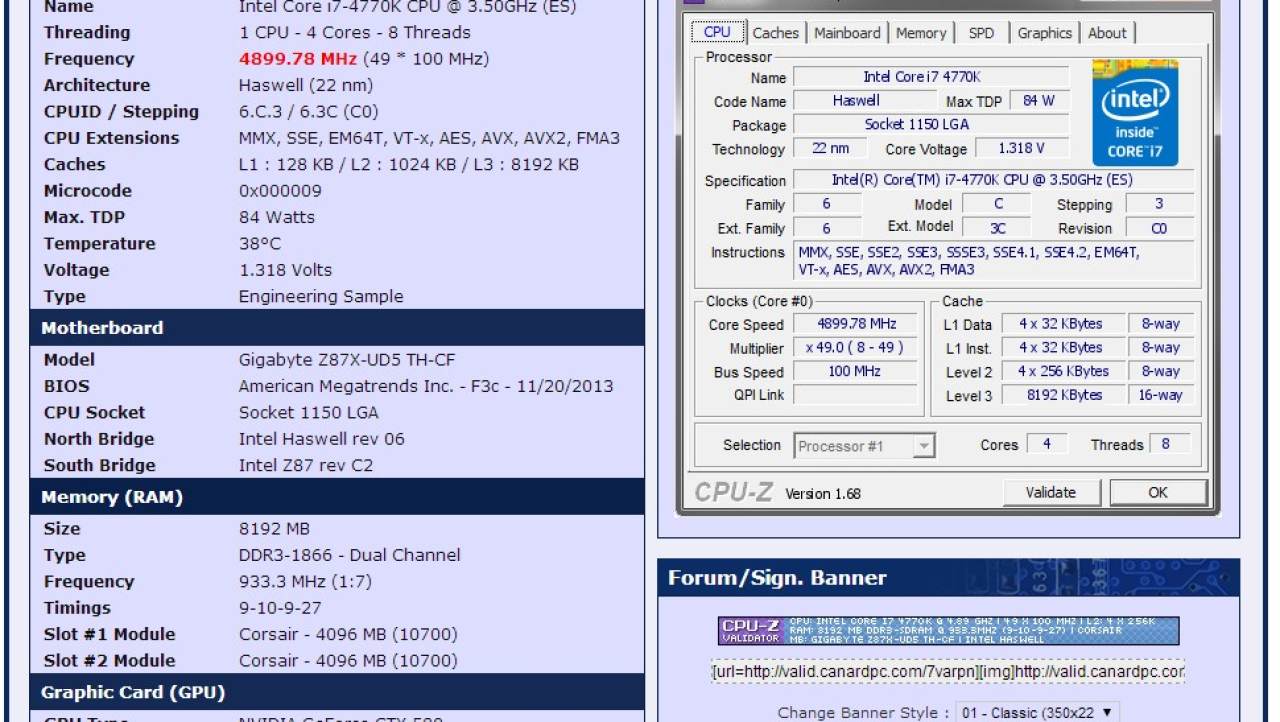Open the Processor #1 selection dropdown
The image size is (1280, 722).
865,446
